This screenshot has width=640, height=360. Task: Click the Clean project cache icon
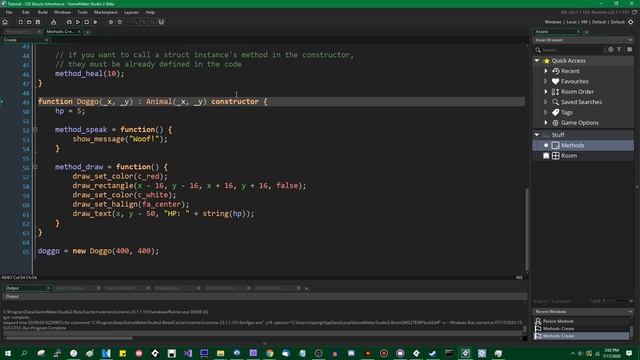95,22
